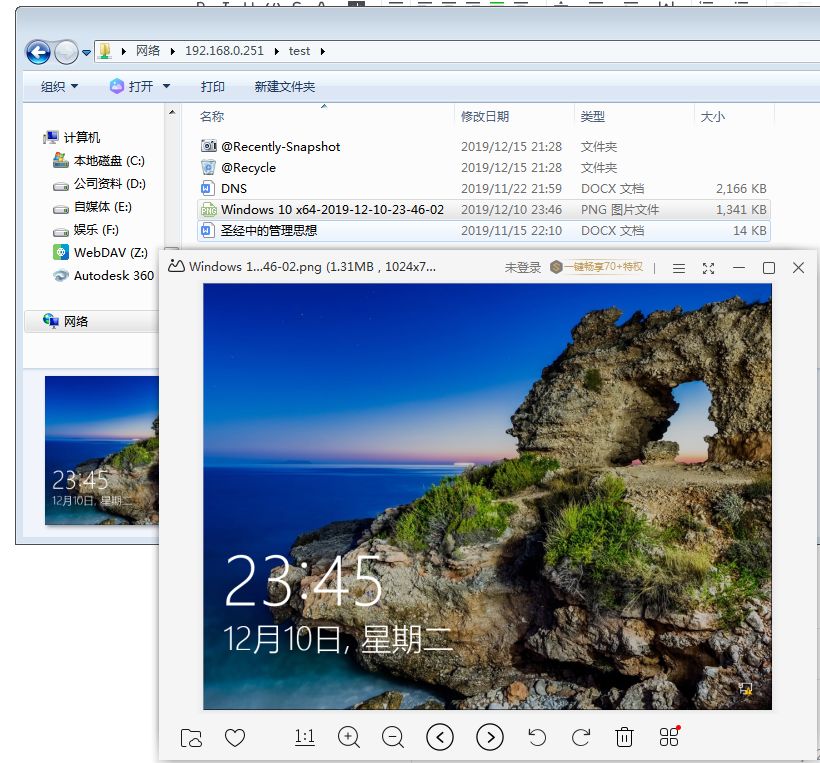This screenshot has height=763, width=820.
Task: Go to the previous image
Action: [440, 738]
